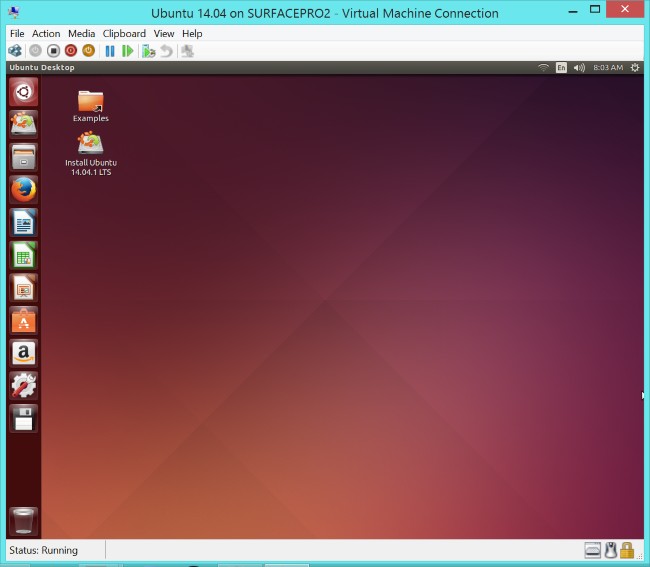Click the mouse status icon in the status bar

[610, 550]
